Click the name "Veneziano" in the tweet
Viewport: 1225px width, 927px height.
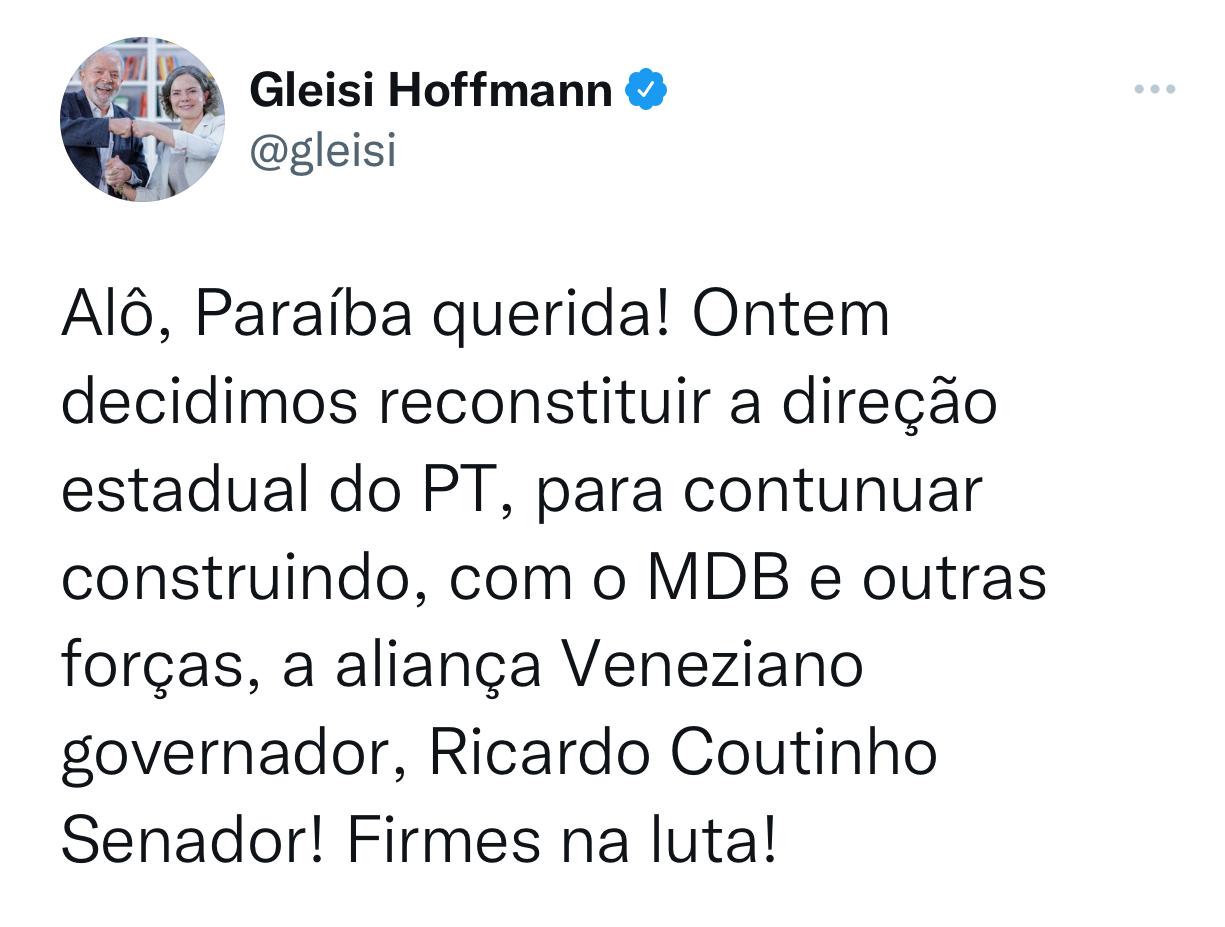pos(710,666)
